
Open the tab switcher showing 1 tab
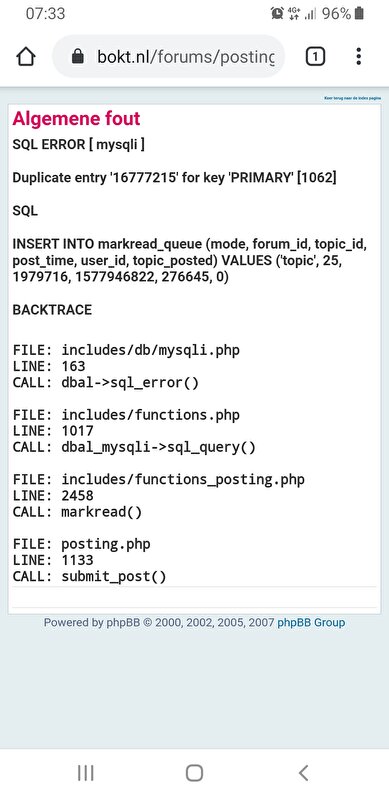[x=315, y=57]
